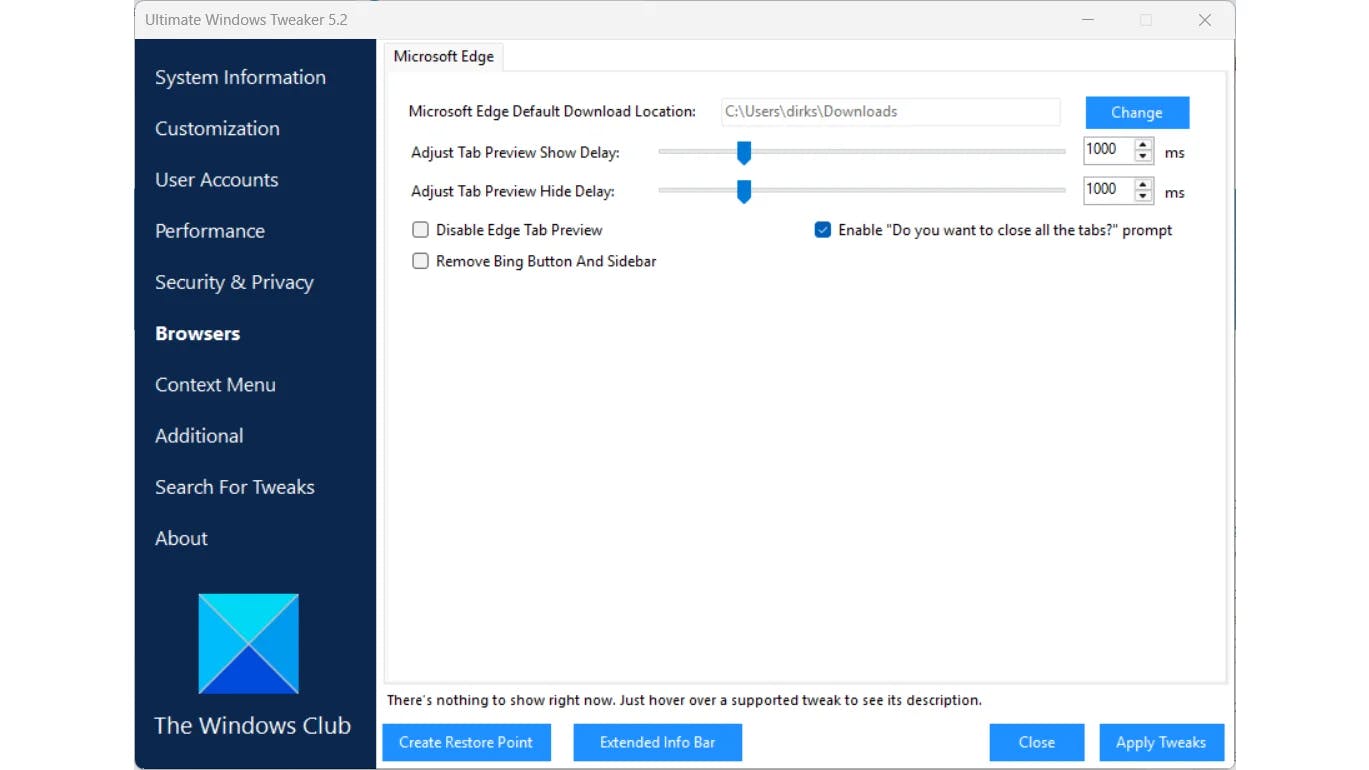Increase Hide Delay value with up arrow
The width and height of the screenshot is (1369, 770).
[1143, 185]
